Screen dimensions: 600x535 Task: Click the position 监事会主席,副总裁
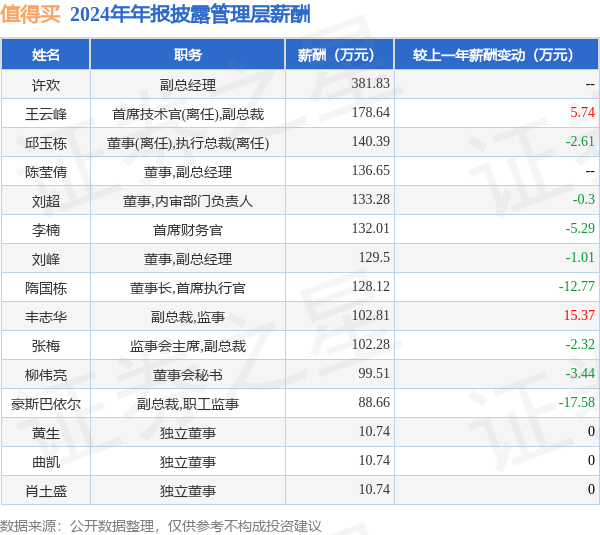(x=188, y=346)
